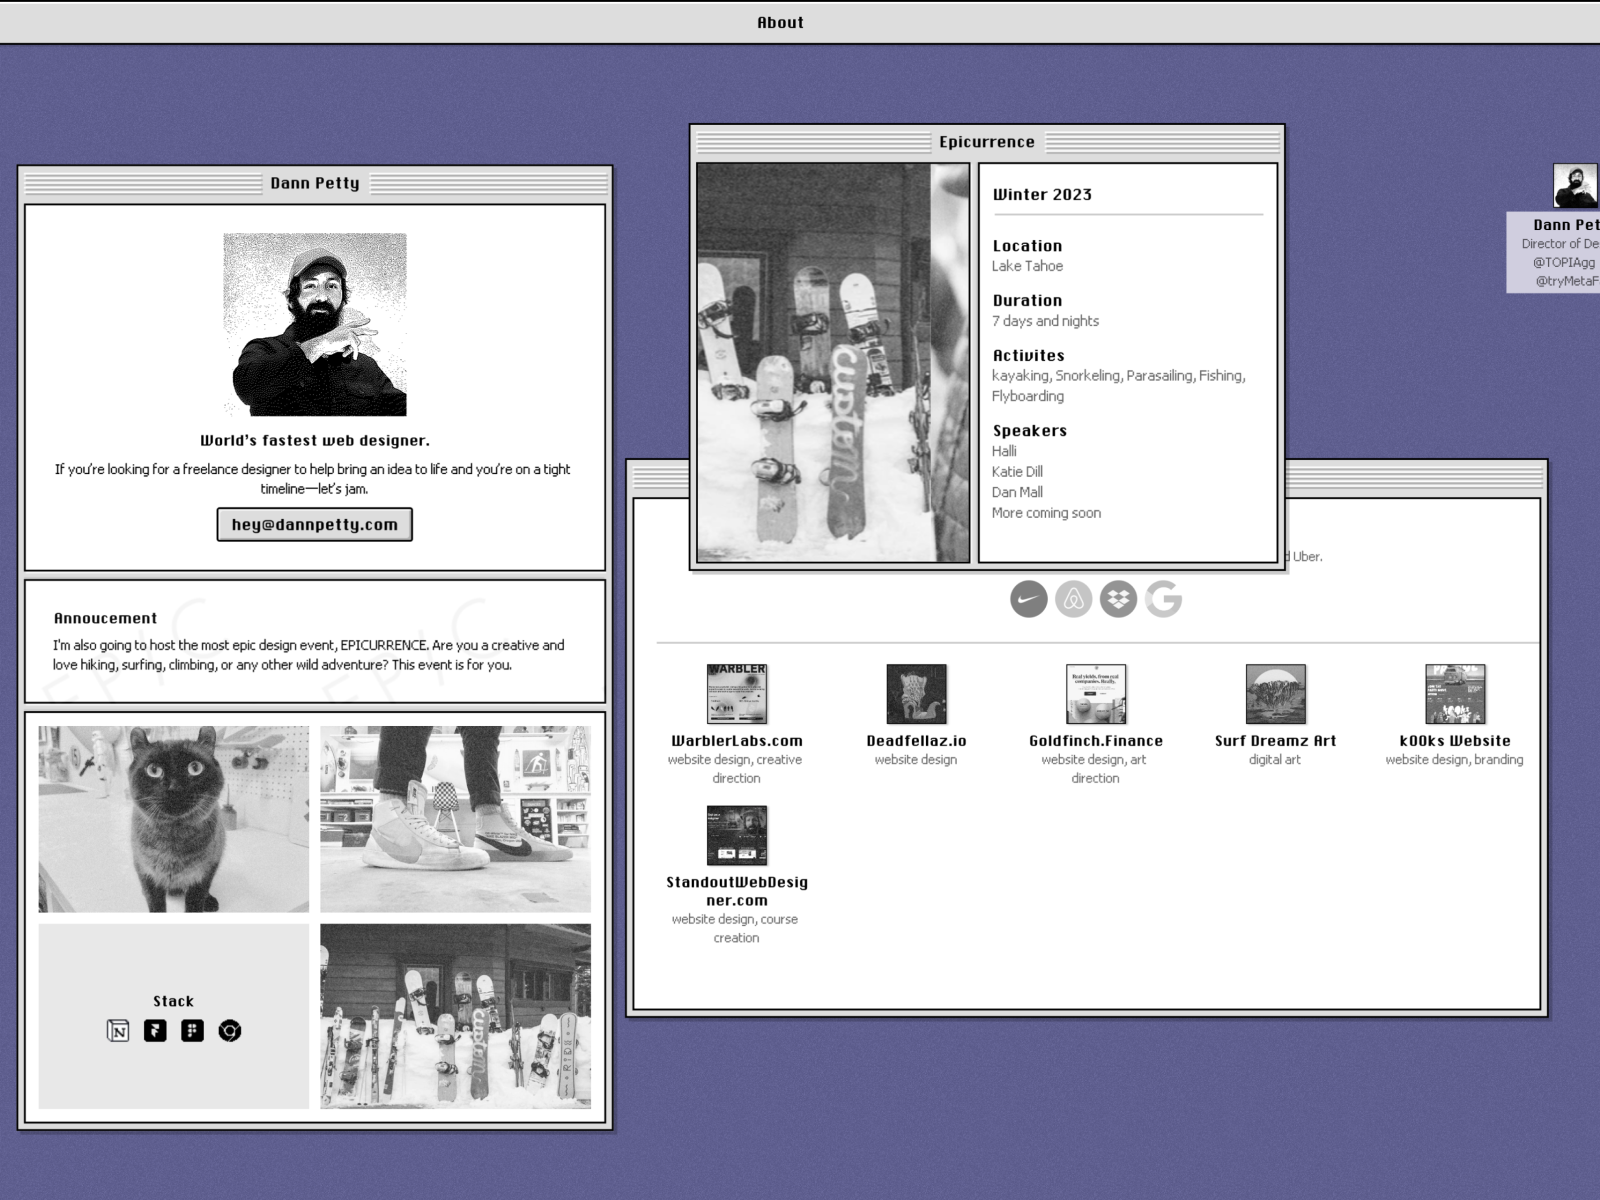
Task: Open the StandoutWebDesigner.com project
Action: click(736, 835)
